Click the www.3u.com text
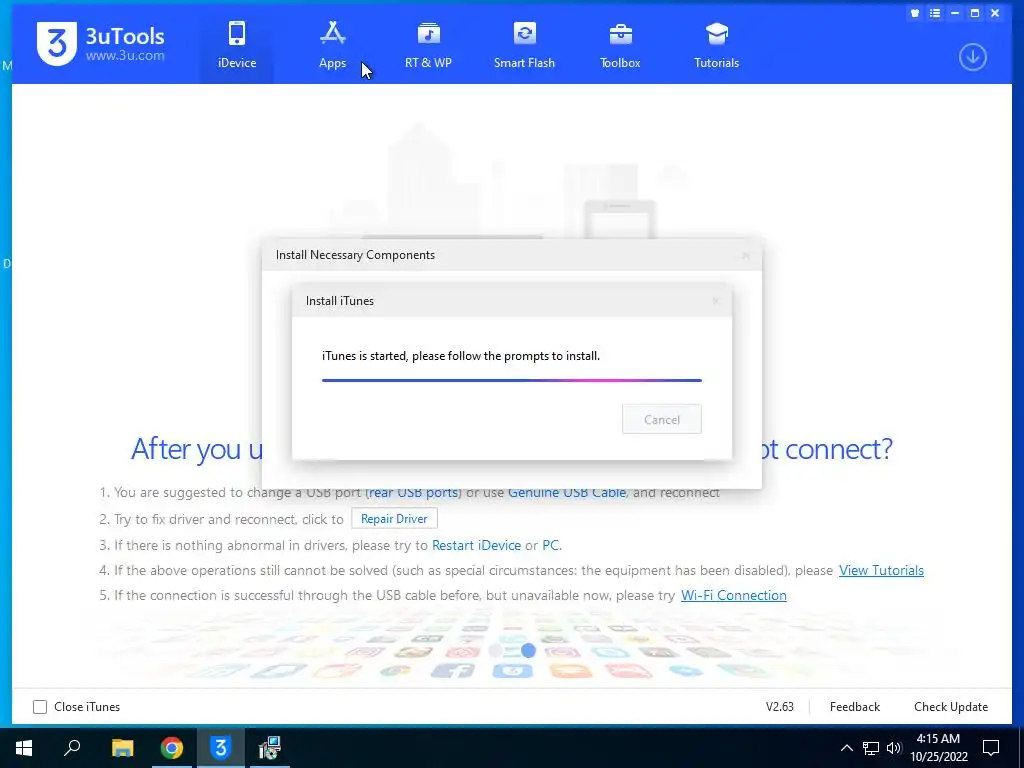1024x768 pixels. 125,56
